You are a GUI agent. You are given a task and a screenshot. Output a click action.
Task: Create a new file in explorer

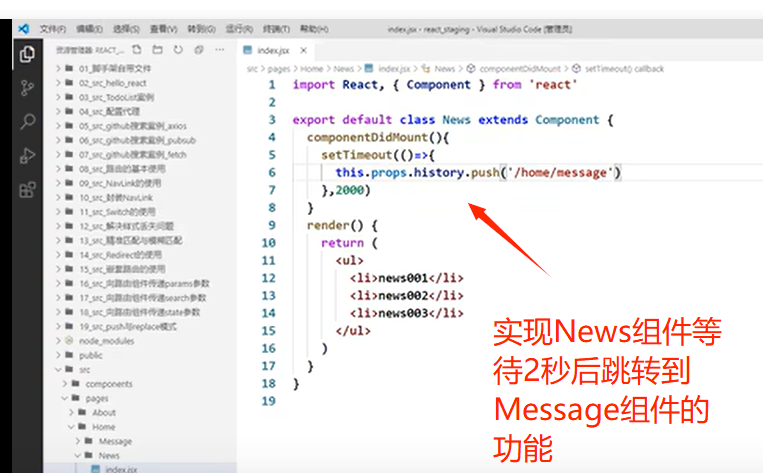coord(137,50)
